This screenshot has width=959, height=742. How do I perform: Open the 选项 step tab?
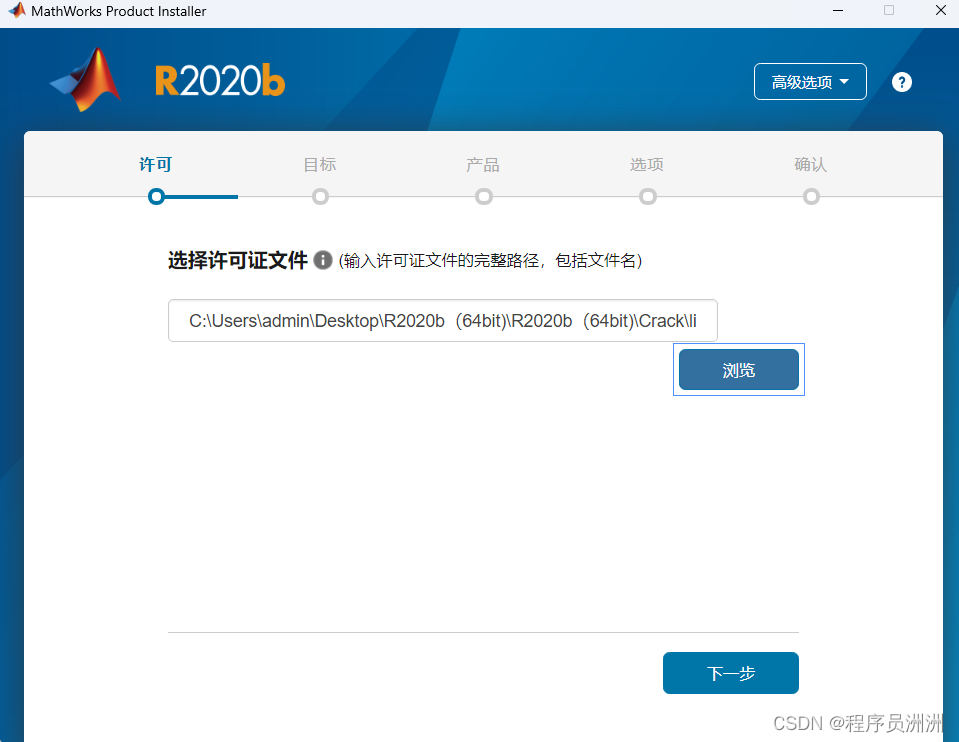click(647, 164)
